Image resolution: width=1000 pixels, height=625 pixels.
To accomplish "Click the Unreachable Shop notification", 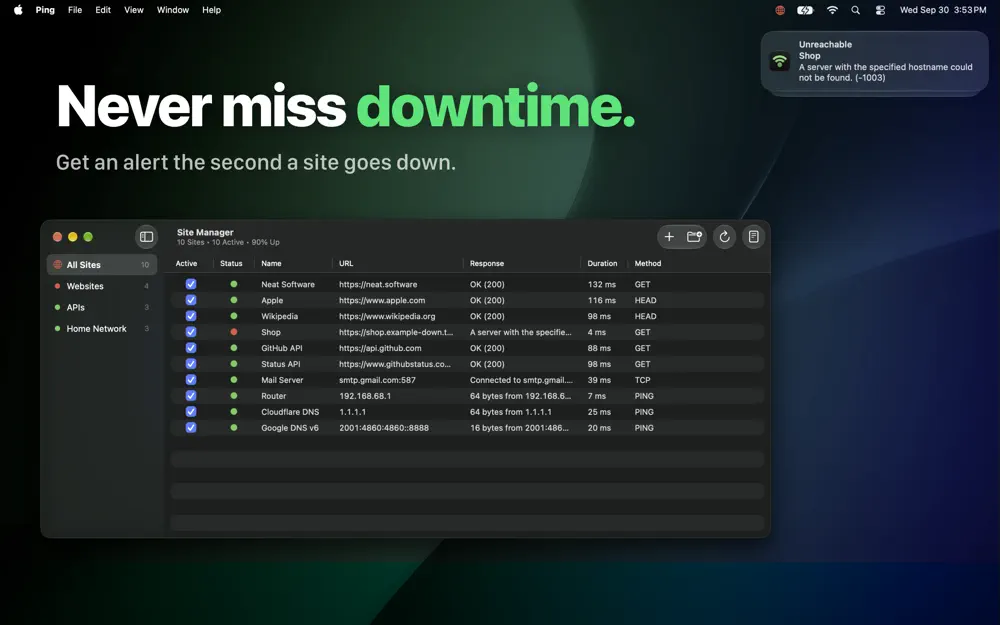I will pyautogui.click(x=874, y=61).
